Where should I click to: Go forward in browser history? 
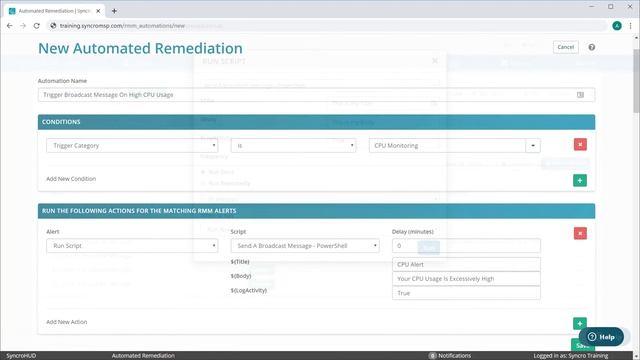pyautogui.click(x=23, y=26)
